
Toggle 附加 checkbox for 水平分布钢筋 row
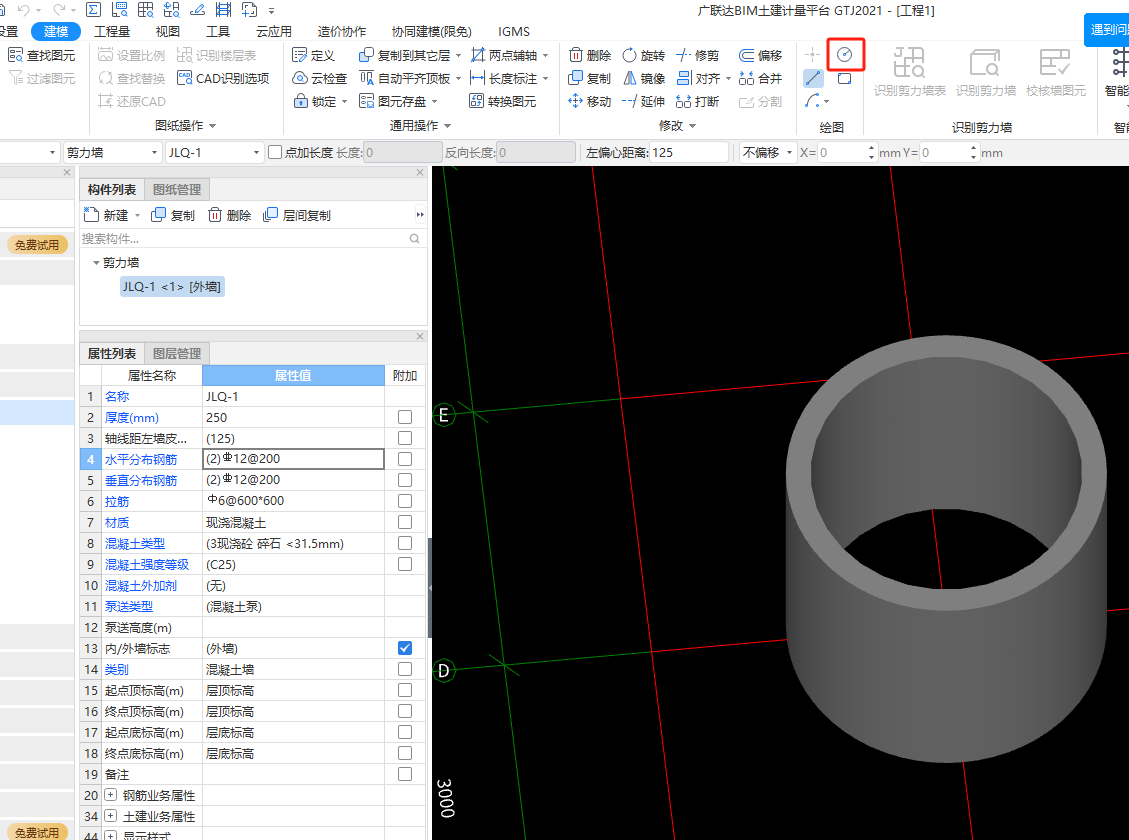click(x=405, y=459)
